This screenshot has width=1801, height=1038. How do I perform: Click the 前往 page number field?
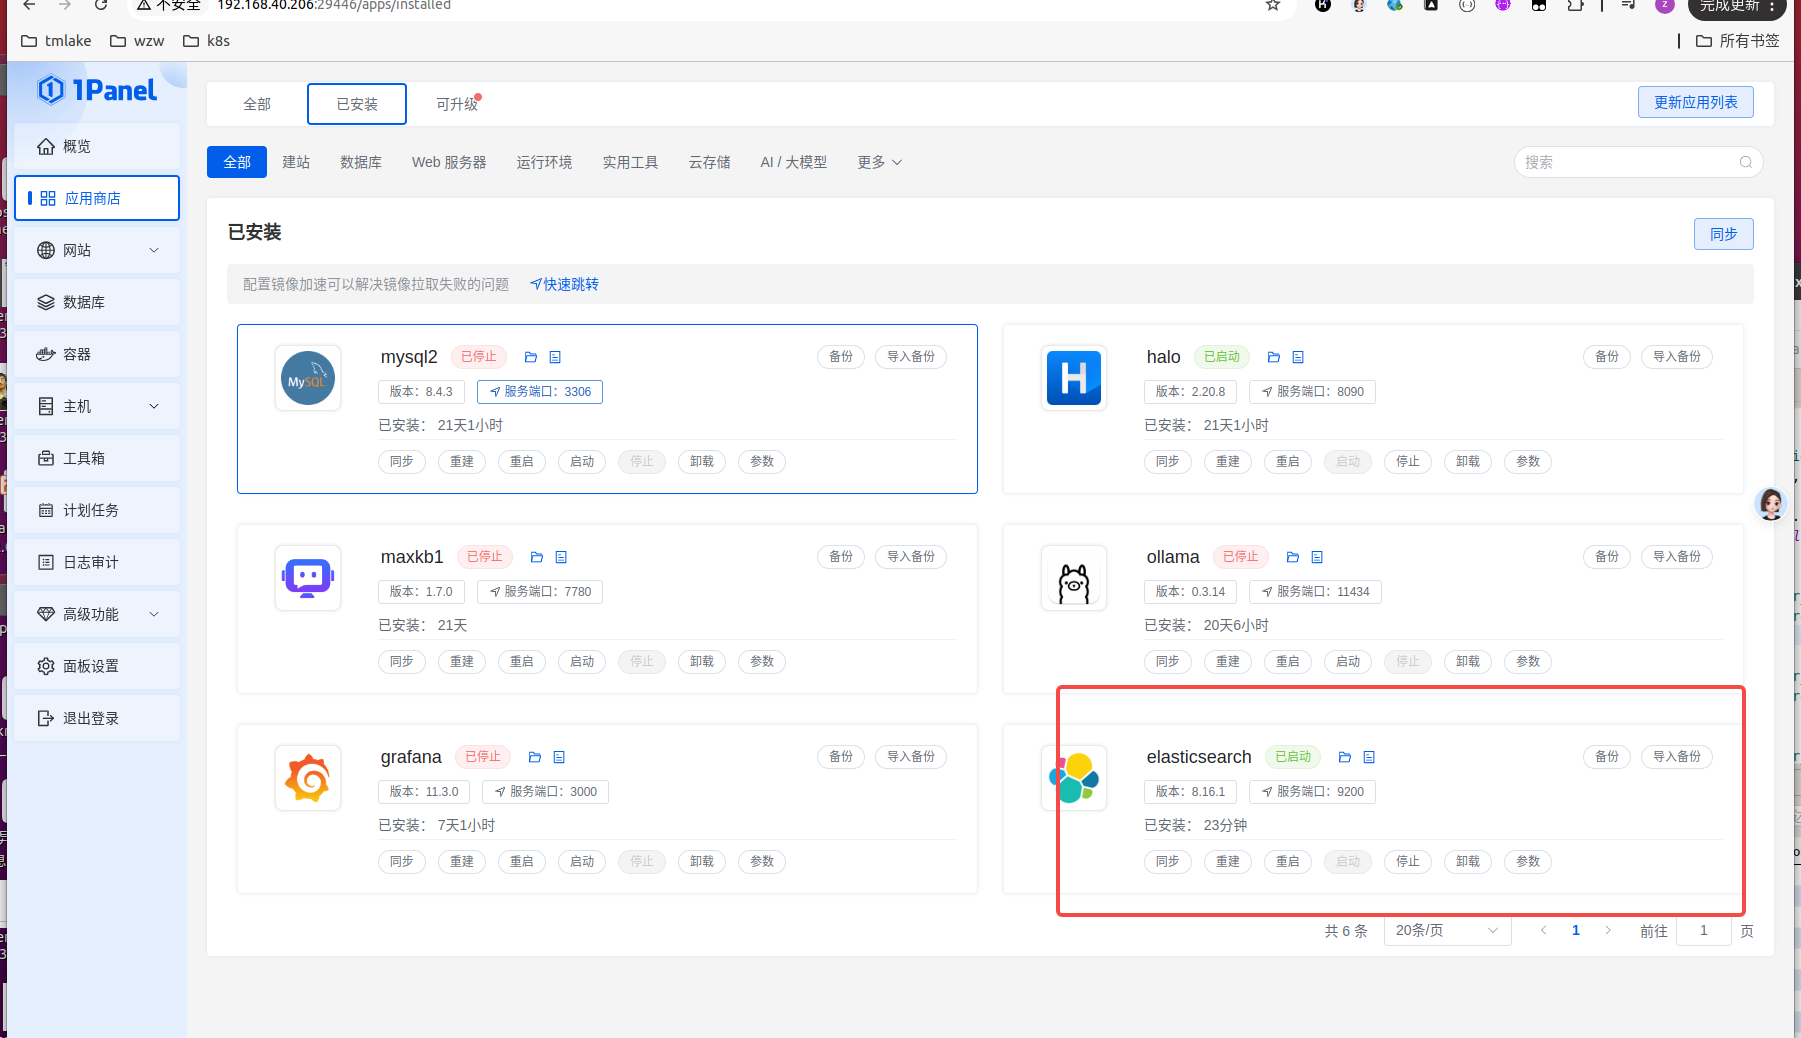click(1703, 930)
